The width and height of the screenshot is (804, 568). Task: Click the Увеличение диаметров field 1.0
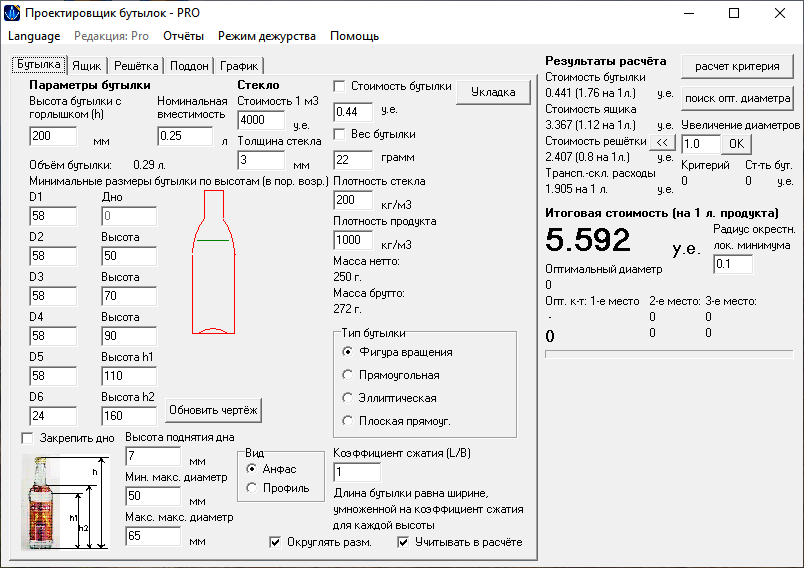point(701,144)
